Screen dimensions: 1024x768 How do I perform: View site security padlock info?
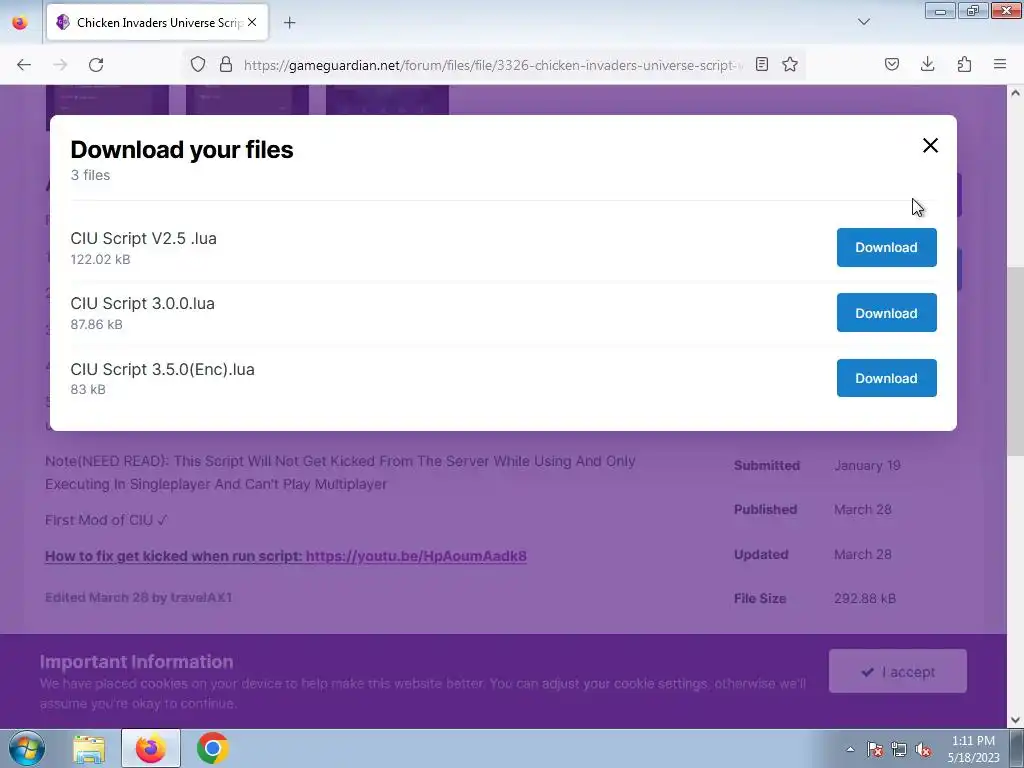pyautogui.click(x=226, y=65)
